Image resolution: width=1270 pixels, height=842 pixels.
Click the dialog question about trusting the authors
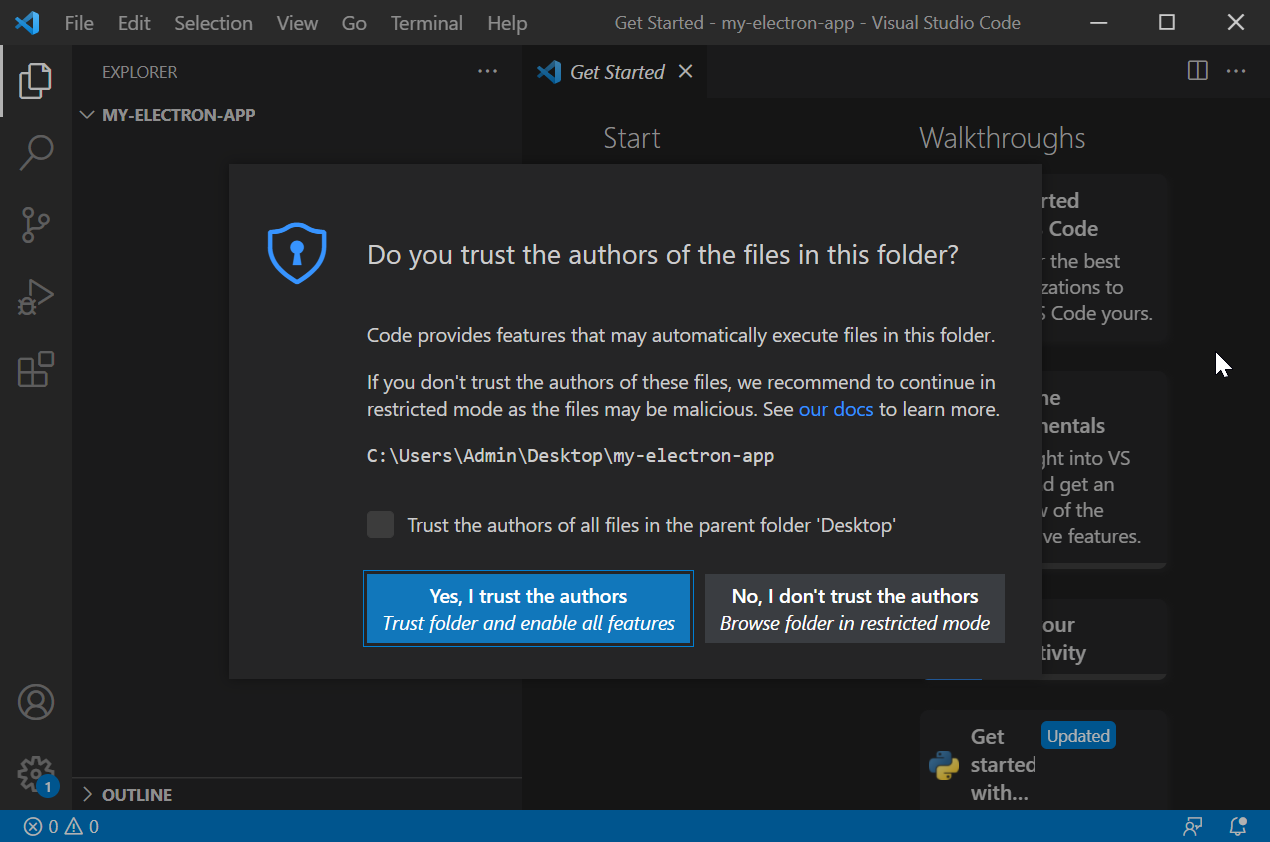(663, 255)
